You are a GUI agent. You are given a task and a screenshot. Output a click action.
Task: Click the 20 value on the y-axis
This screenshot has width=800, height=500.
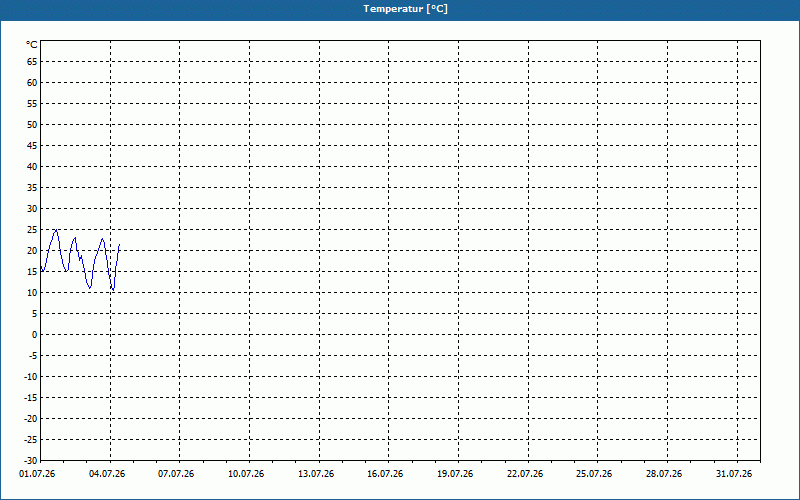[32, 251]
